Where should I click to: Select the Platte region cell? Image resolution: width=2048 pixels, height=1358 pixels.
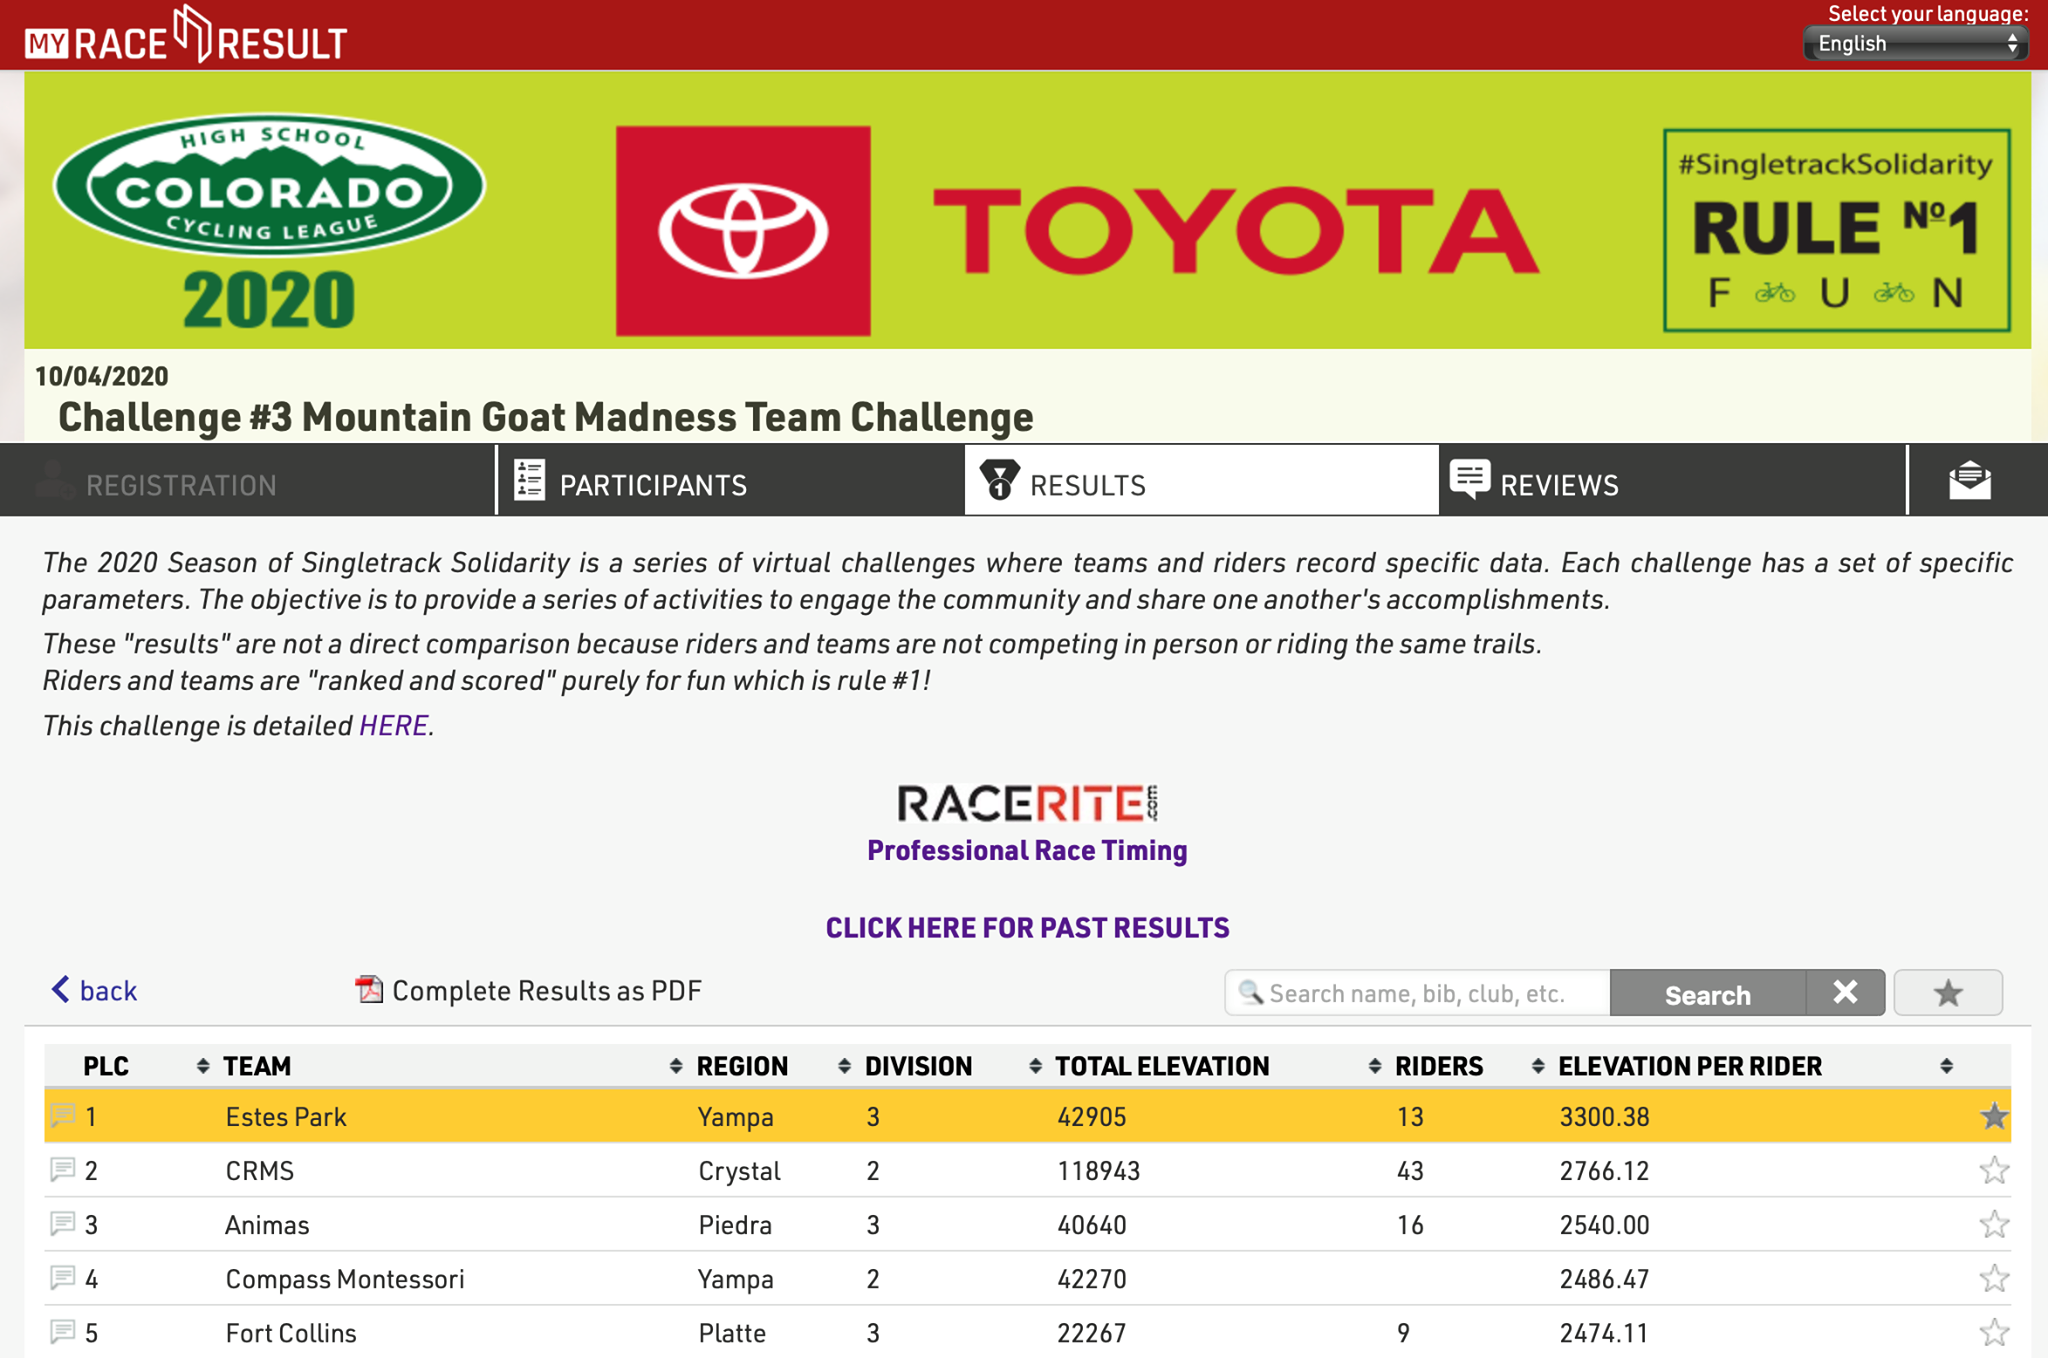732,1333
